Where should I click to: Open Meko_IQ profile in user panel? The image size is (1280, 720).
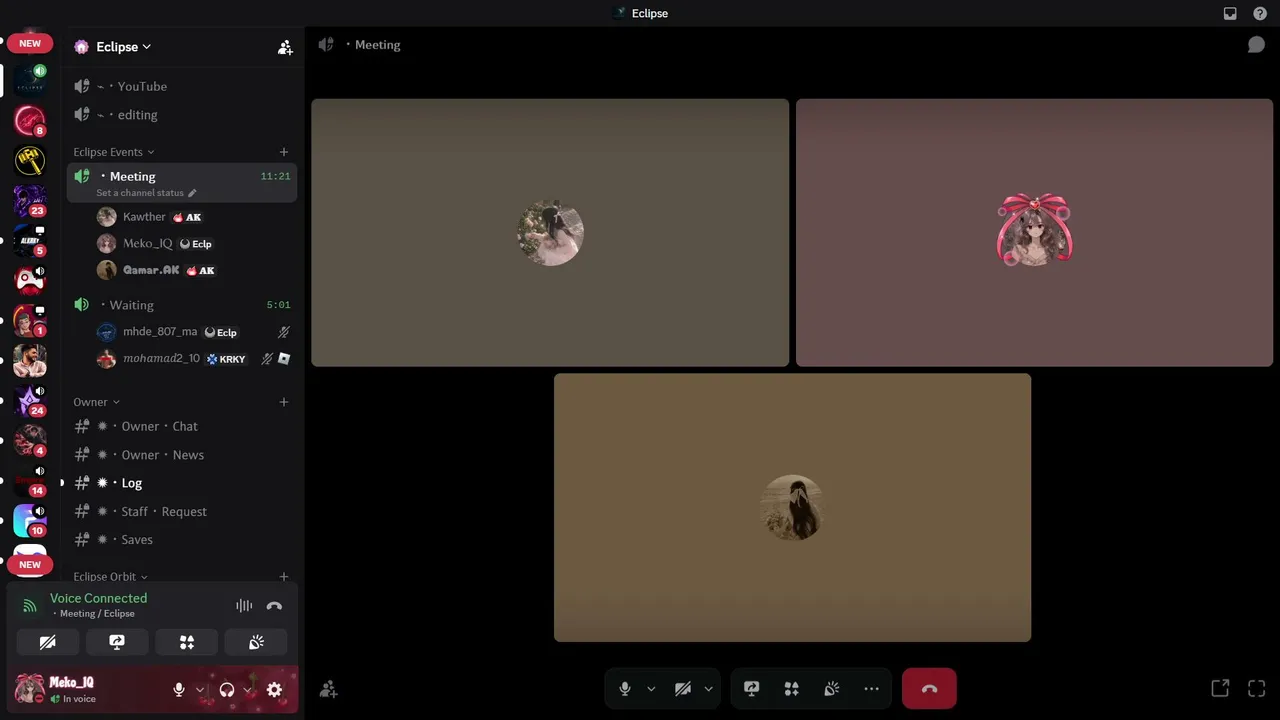tap(85, 690)
